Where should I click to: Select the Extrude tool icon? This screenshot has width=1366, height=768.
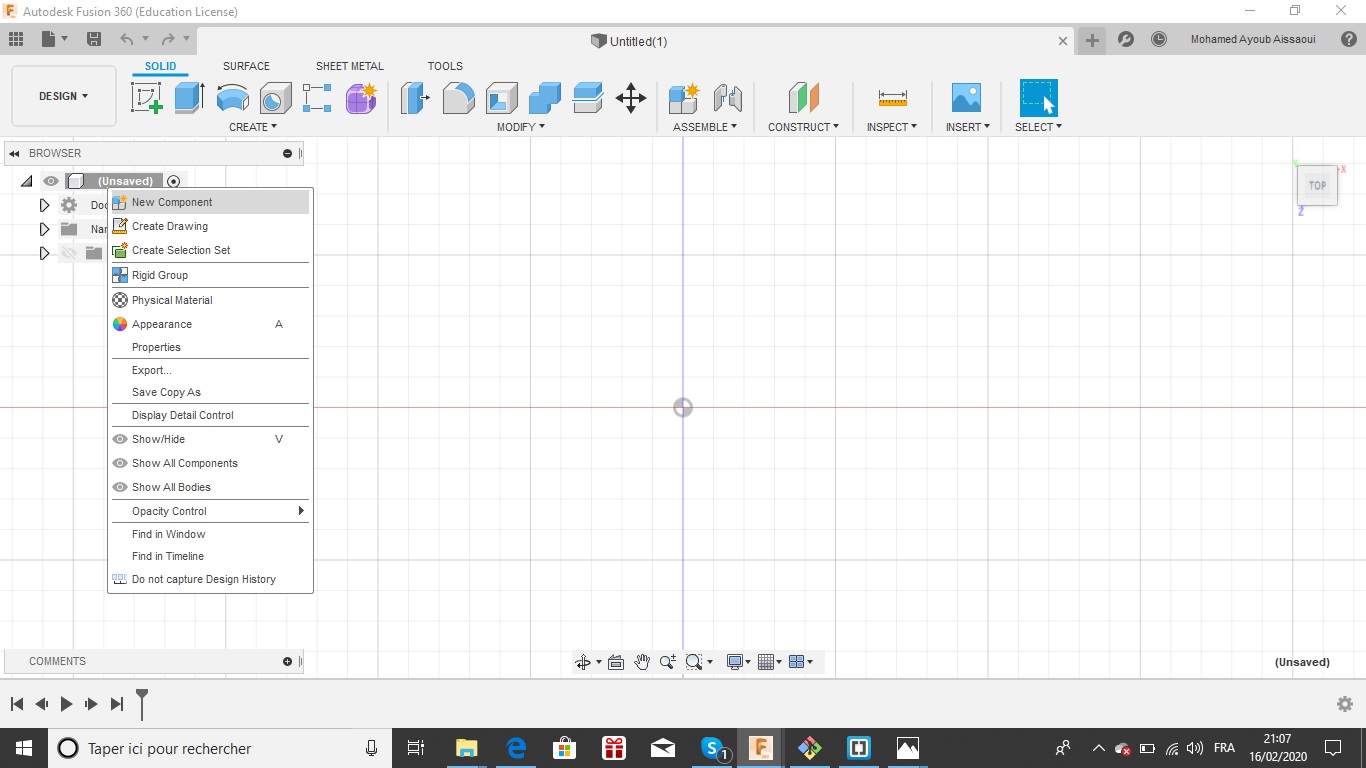click(x=189, y=98)
